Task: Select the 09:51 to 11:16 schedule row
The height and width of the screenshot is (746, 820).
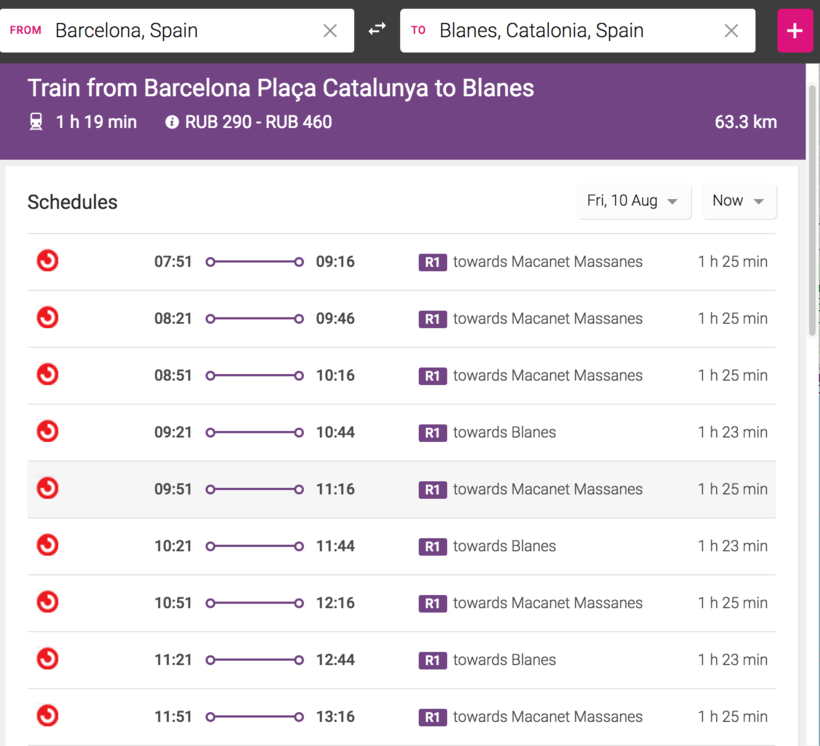Action: [x=400, y=489]
